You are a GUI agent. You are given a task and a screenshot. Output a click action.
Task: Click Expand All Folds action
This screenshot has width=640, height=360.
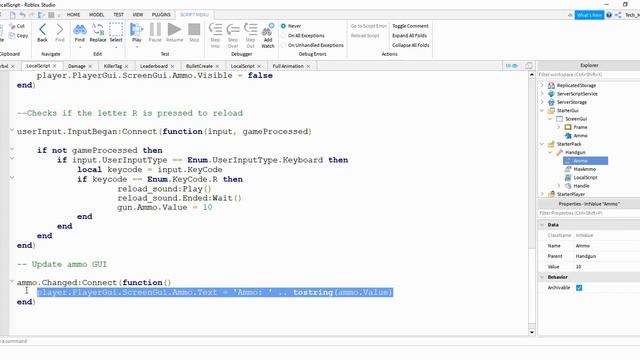(409, 36)
